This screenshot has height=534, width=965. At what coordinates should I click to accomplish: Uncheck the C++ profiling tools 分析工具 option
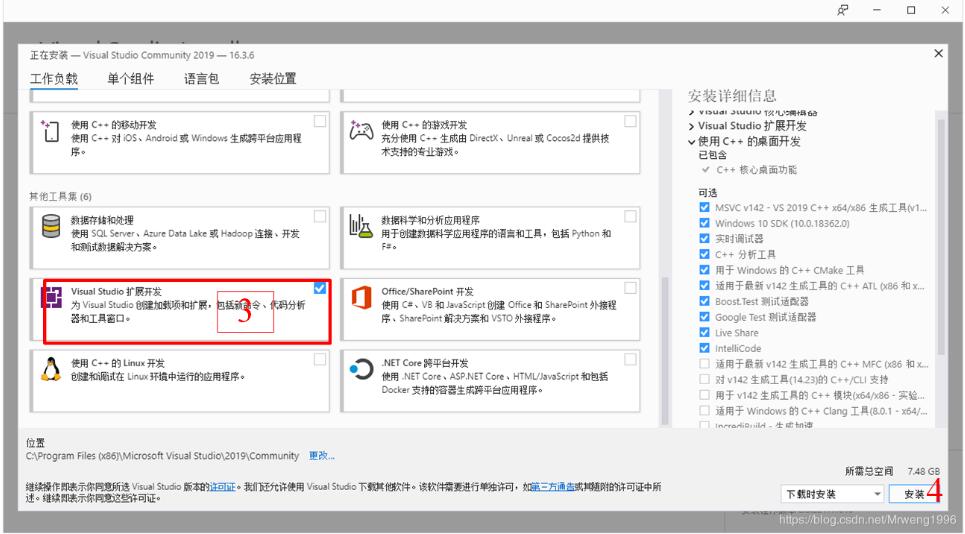704,254
